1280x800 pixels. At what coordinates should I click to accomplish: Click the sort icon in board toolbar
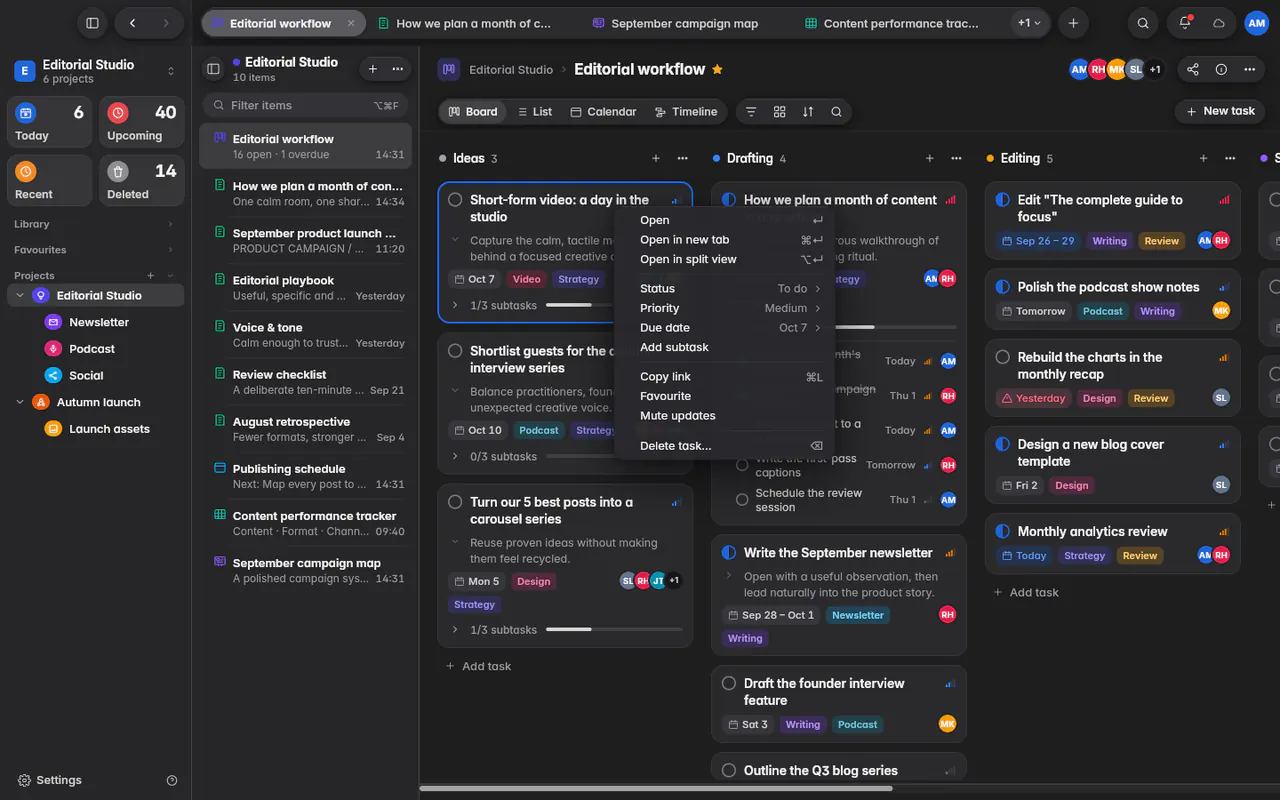pyautogui.click(x=808, y=112)
